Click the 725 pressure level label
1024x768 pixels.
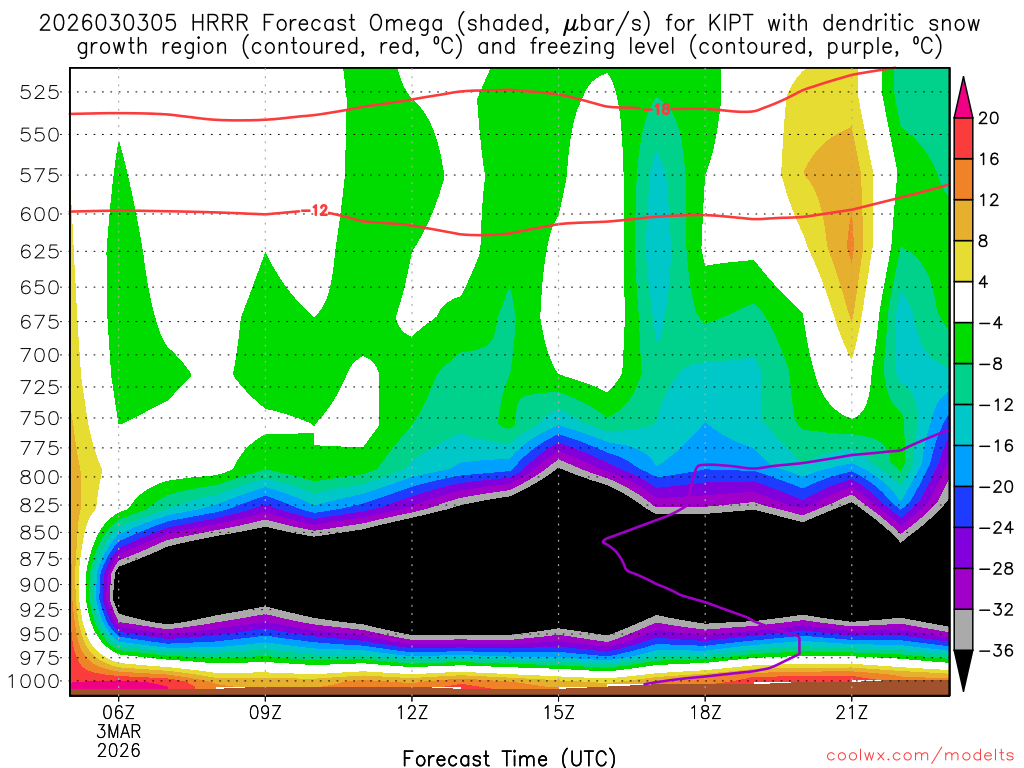point(40,387)
